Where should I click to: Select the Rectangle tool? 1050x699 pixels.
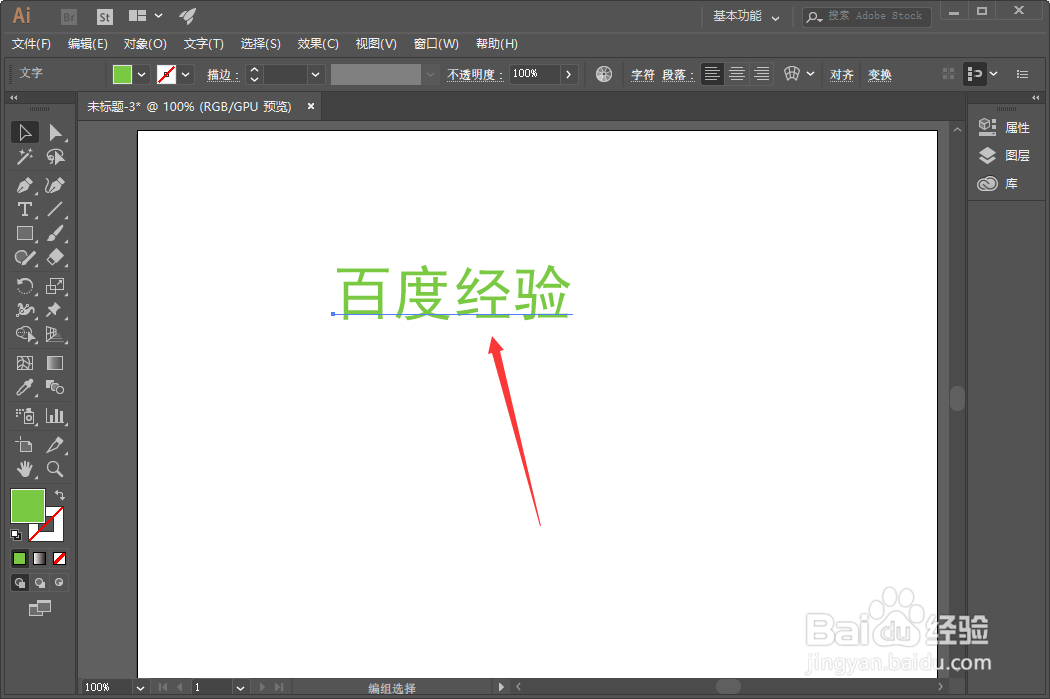(x=25, y=234)
